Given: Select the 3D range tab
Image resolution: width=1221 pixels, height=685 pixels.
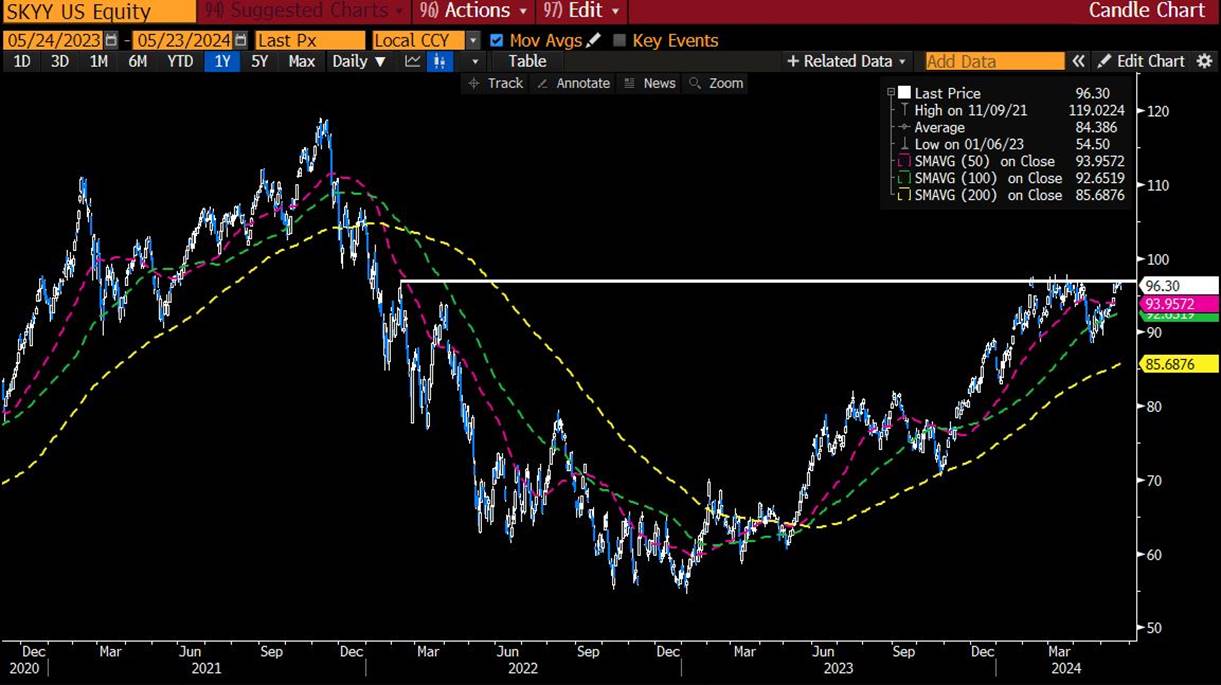Looking at the screenshot, I should coord(60,61).
